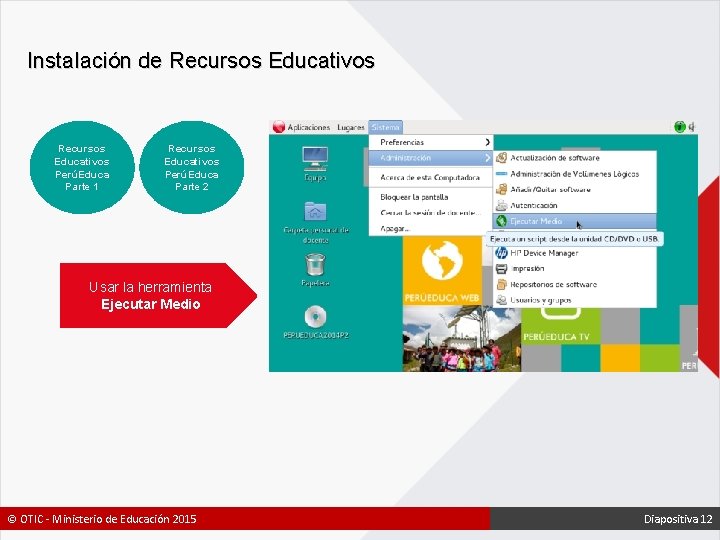
Task: Click the children group photo tile
Action: click(x=462, y=339)
